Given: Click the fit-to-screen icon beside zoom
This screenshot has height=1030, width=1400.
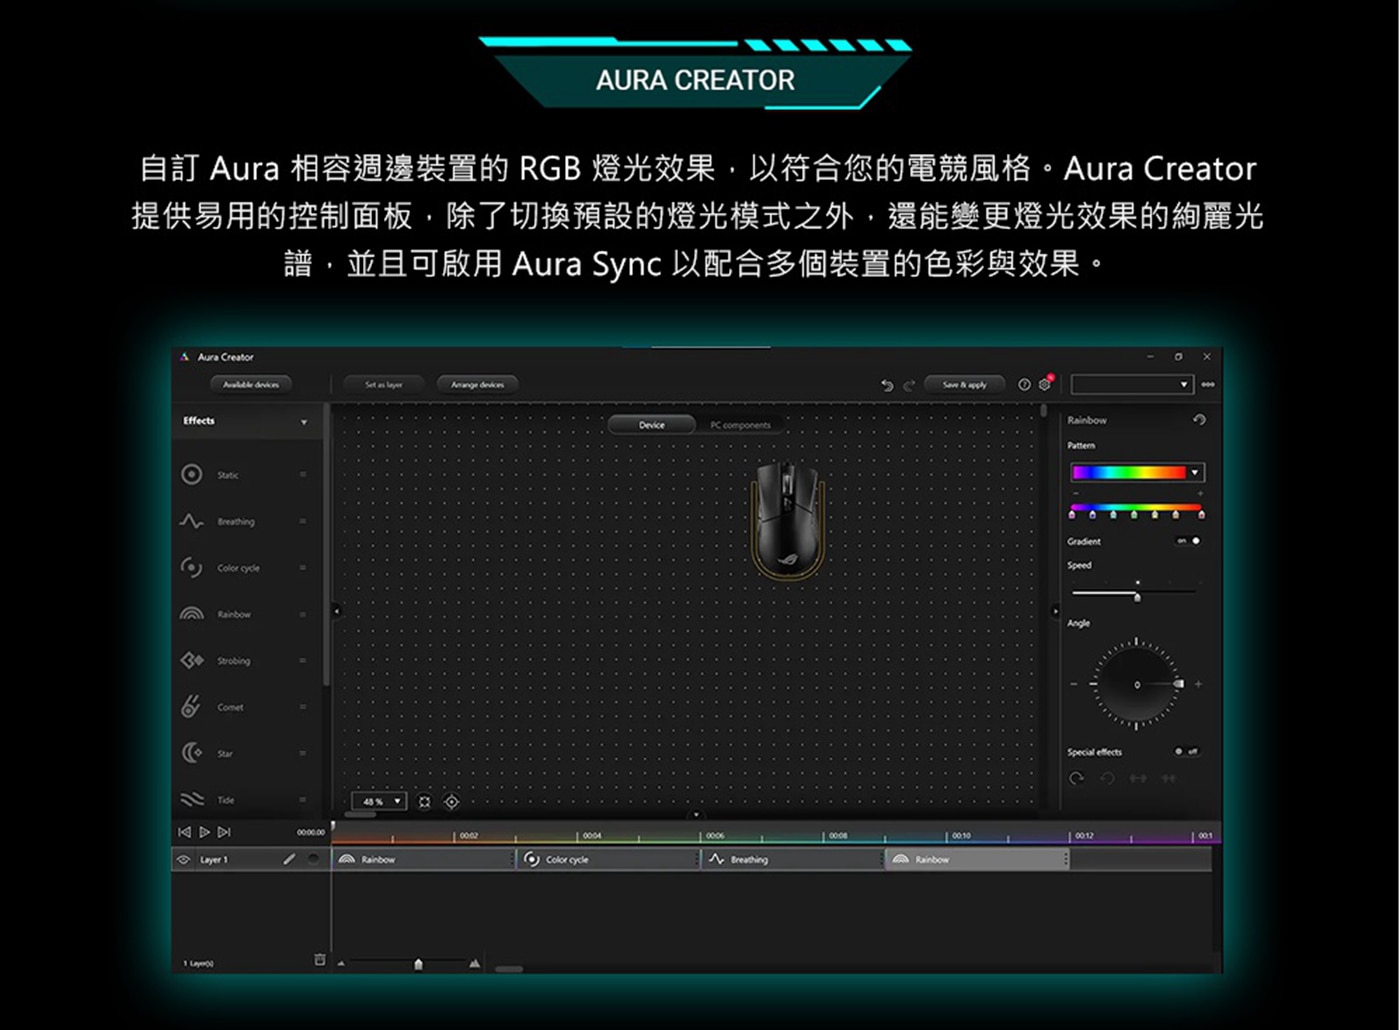Looking at the screenshot, I should coord(424,802).
